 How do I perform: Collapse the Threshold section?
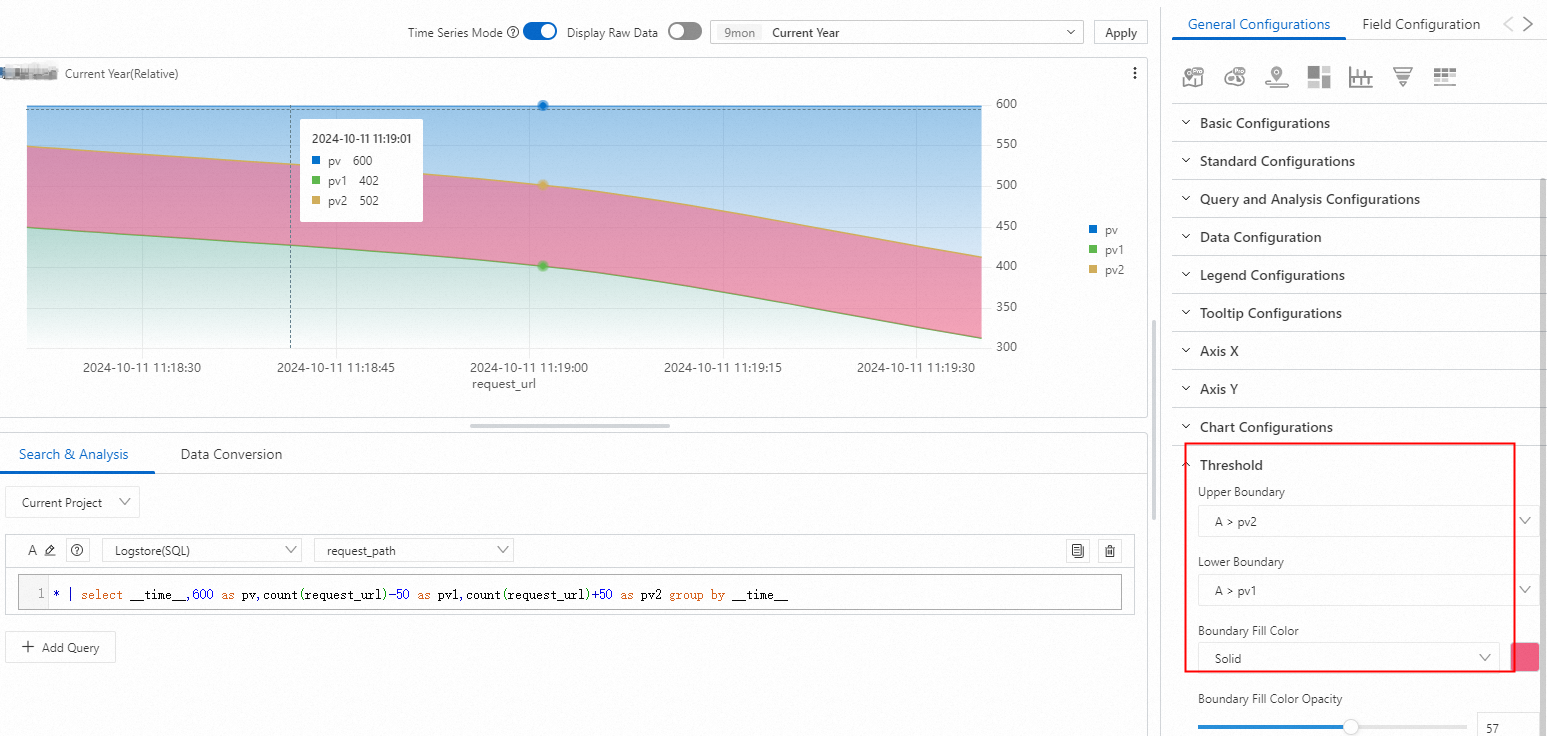click(1360, 465)
